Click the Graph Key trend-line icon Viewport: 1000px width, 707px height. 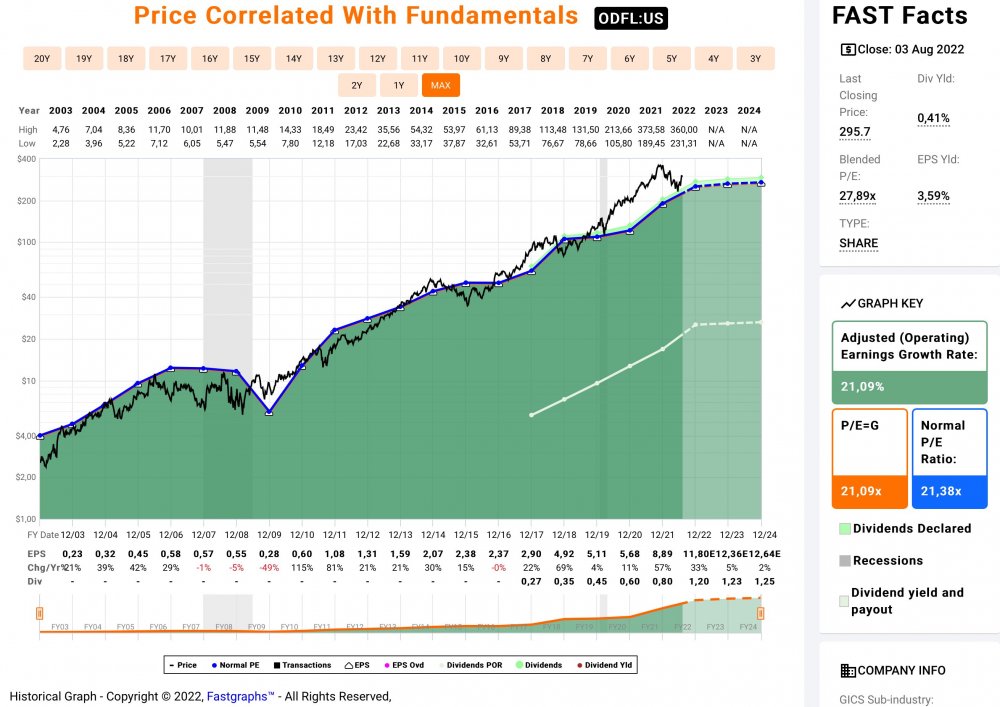click(x=848, y=303)
